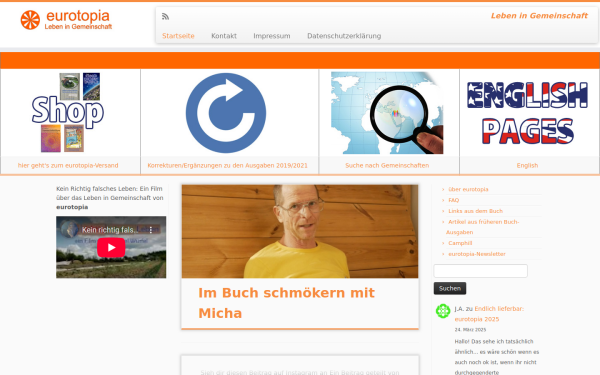Open 'Artikel aus früheren Buch-Ausgaben' link

click(483, 227)
